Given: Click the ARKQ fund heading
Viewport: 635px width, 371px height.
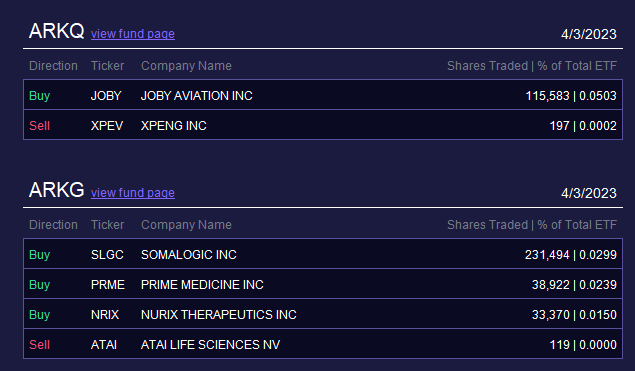Looking at the screenshot, I should 56,31.
